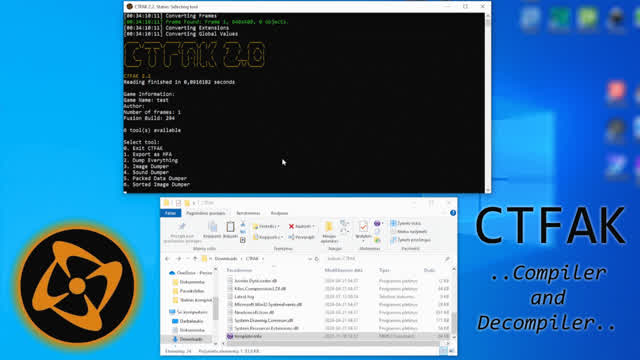Select Paveikslėliai folder in navigation pane

tap(189, 291)
